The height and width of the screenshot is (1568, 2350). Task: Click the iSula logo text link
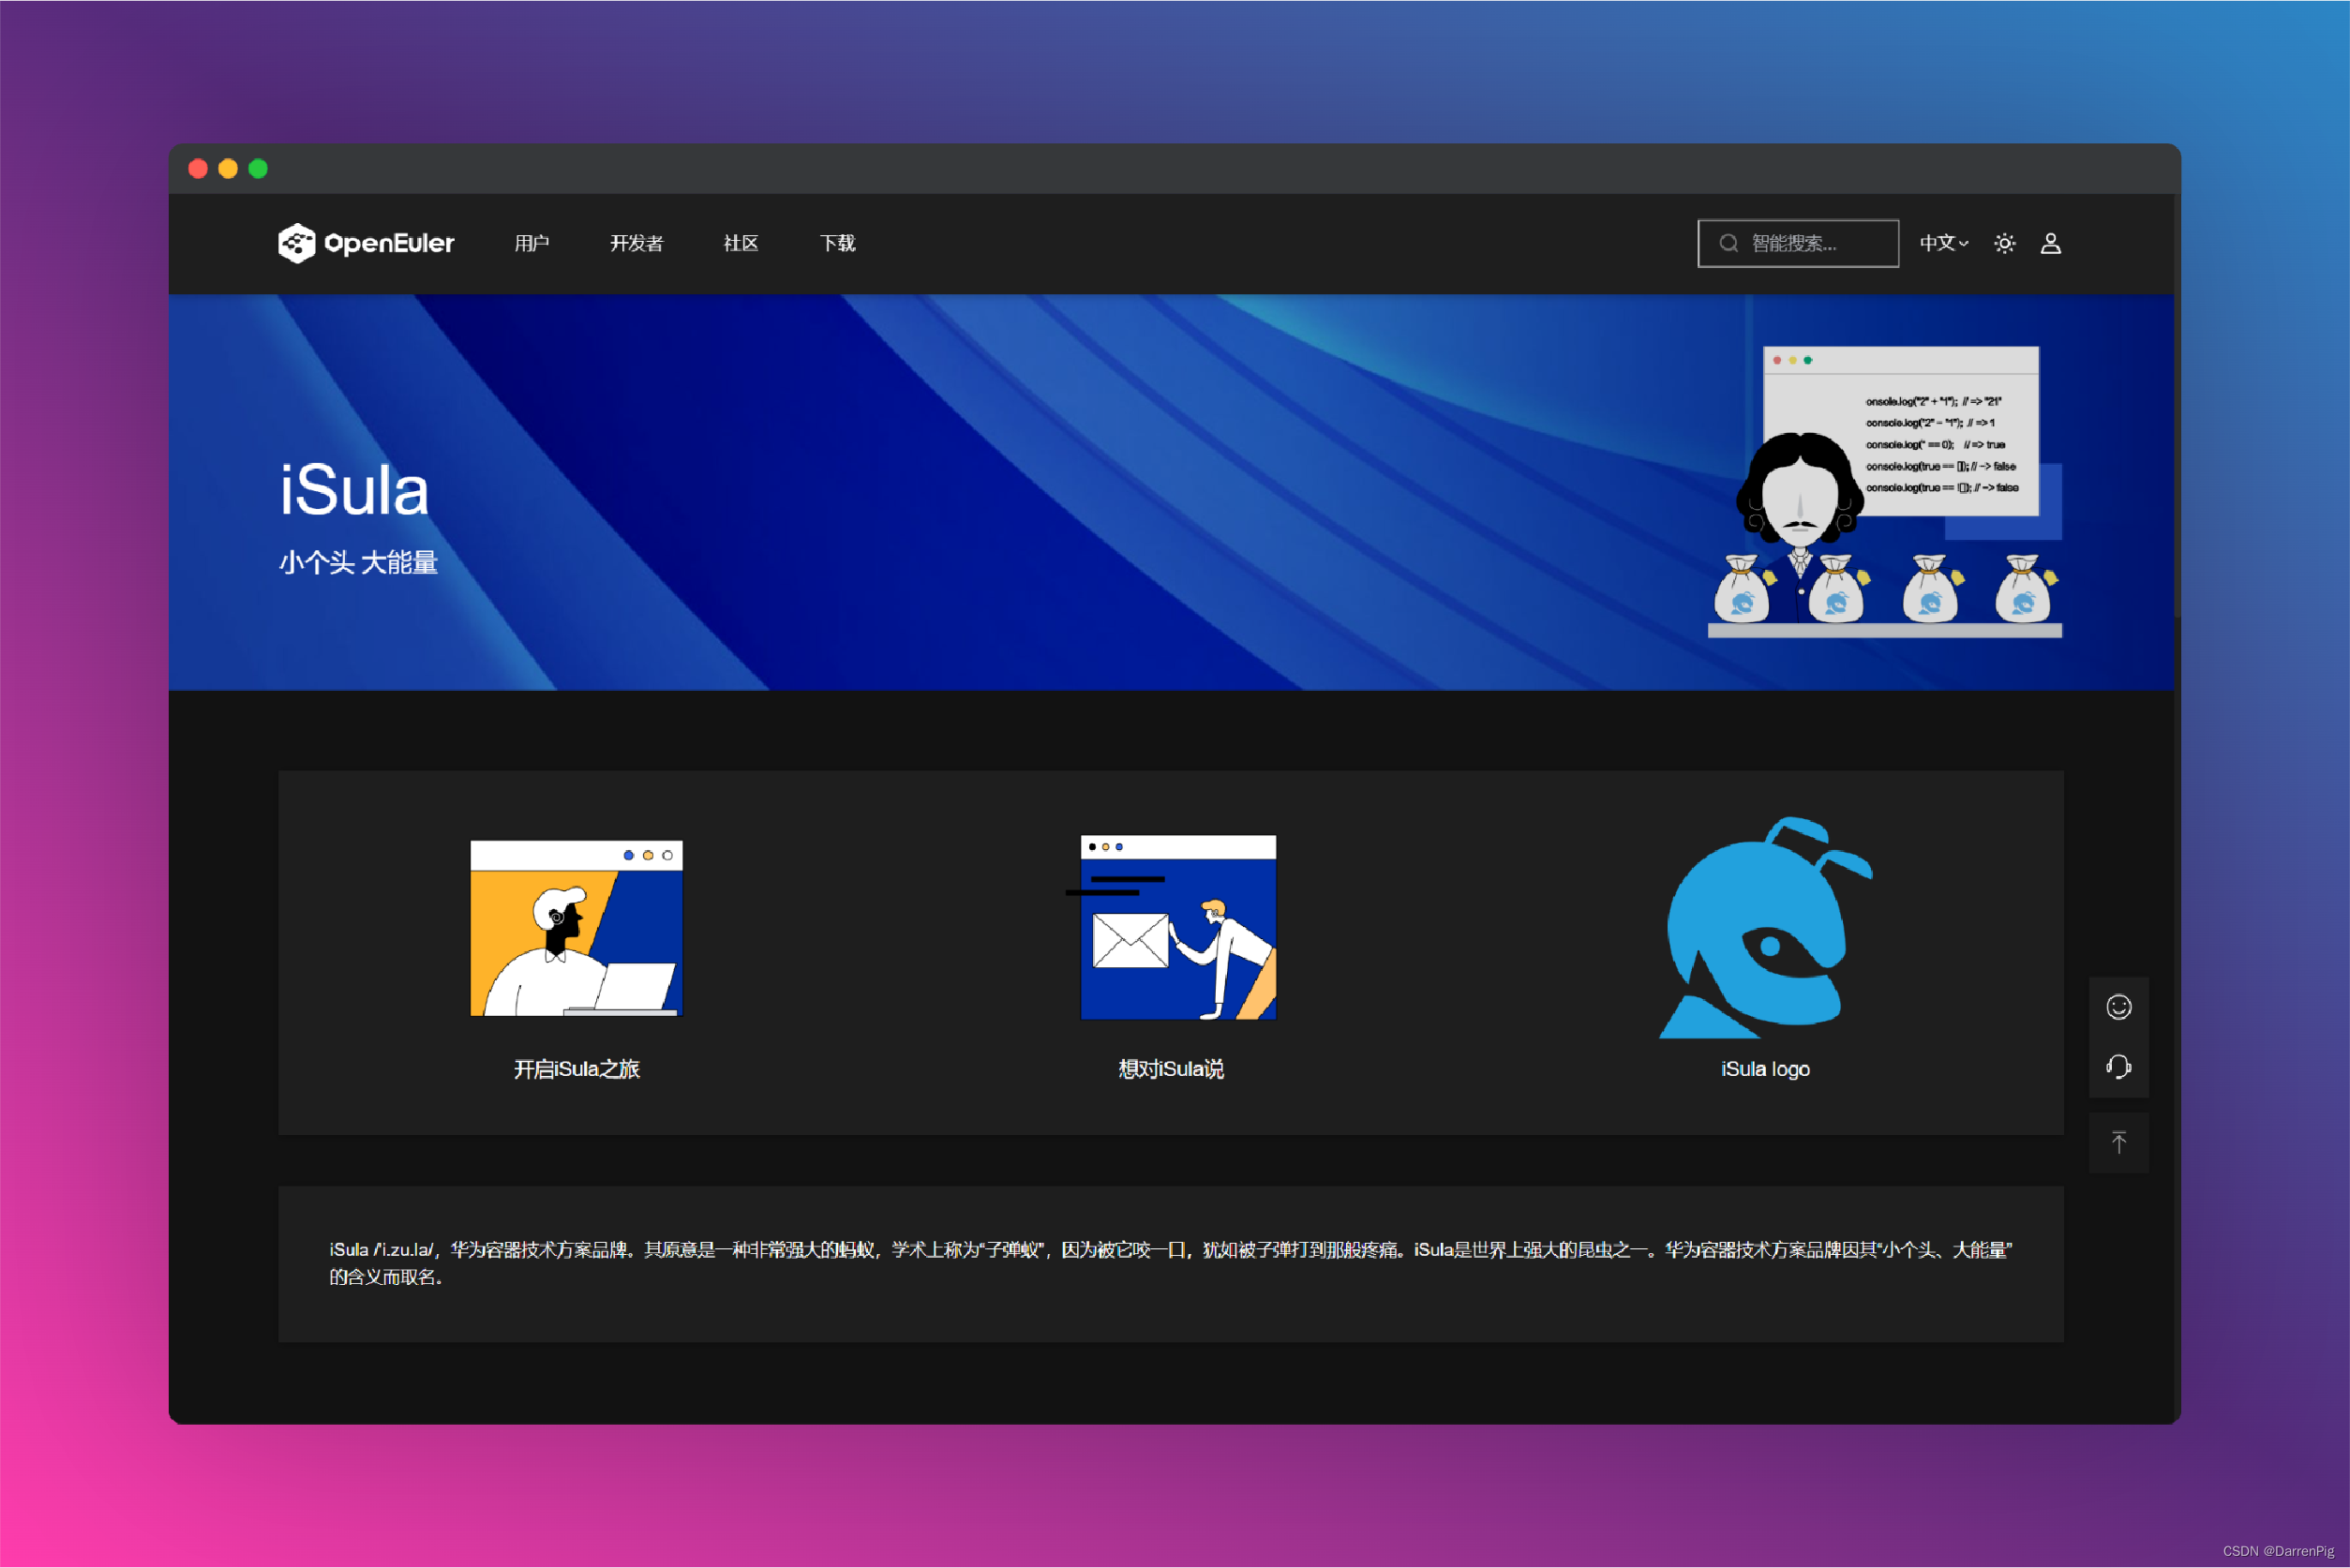click(x=1765, y=1069)
